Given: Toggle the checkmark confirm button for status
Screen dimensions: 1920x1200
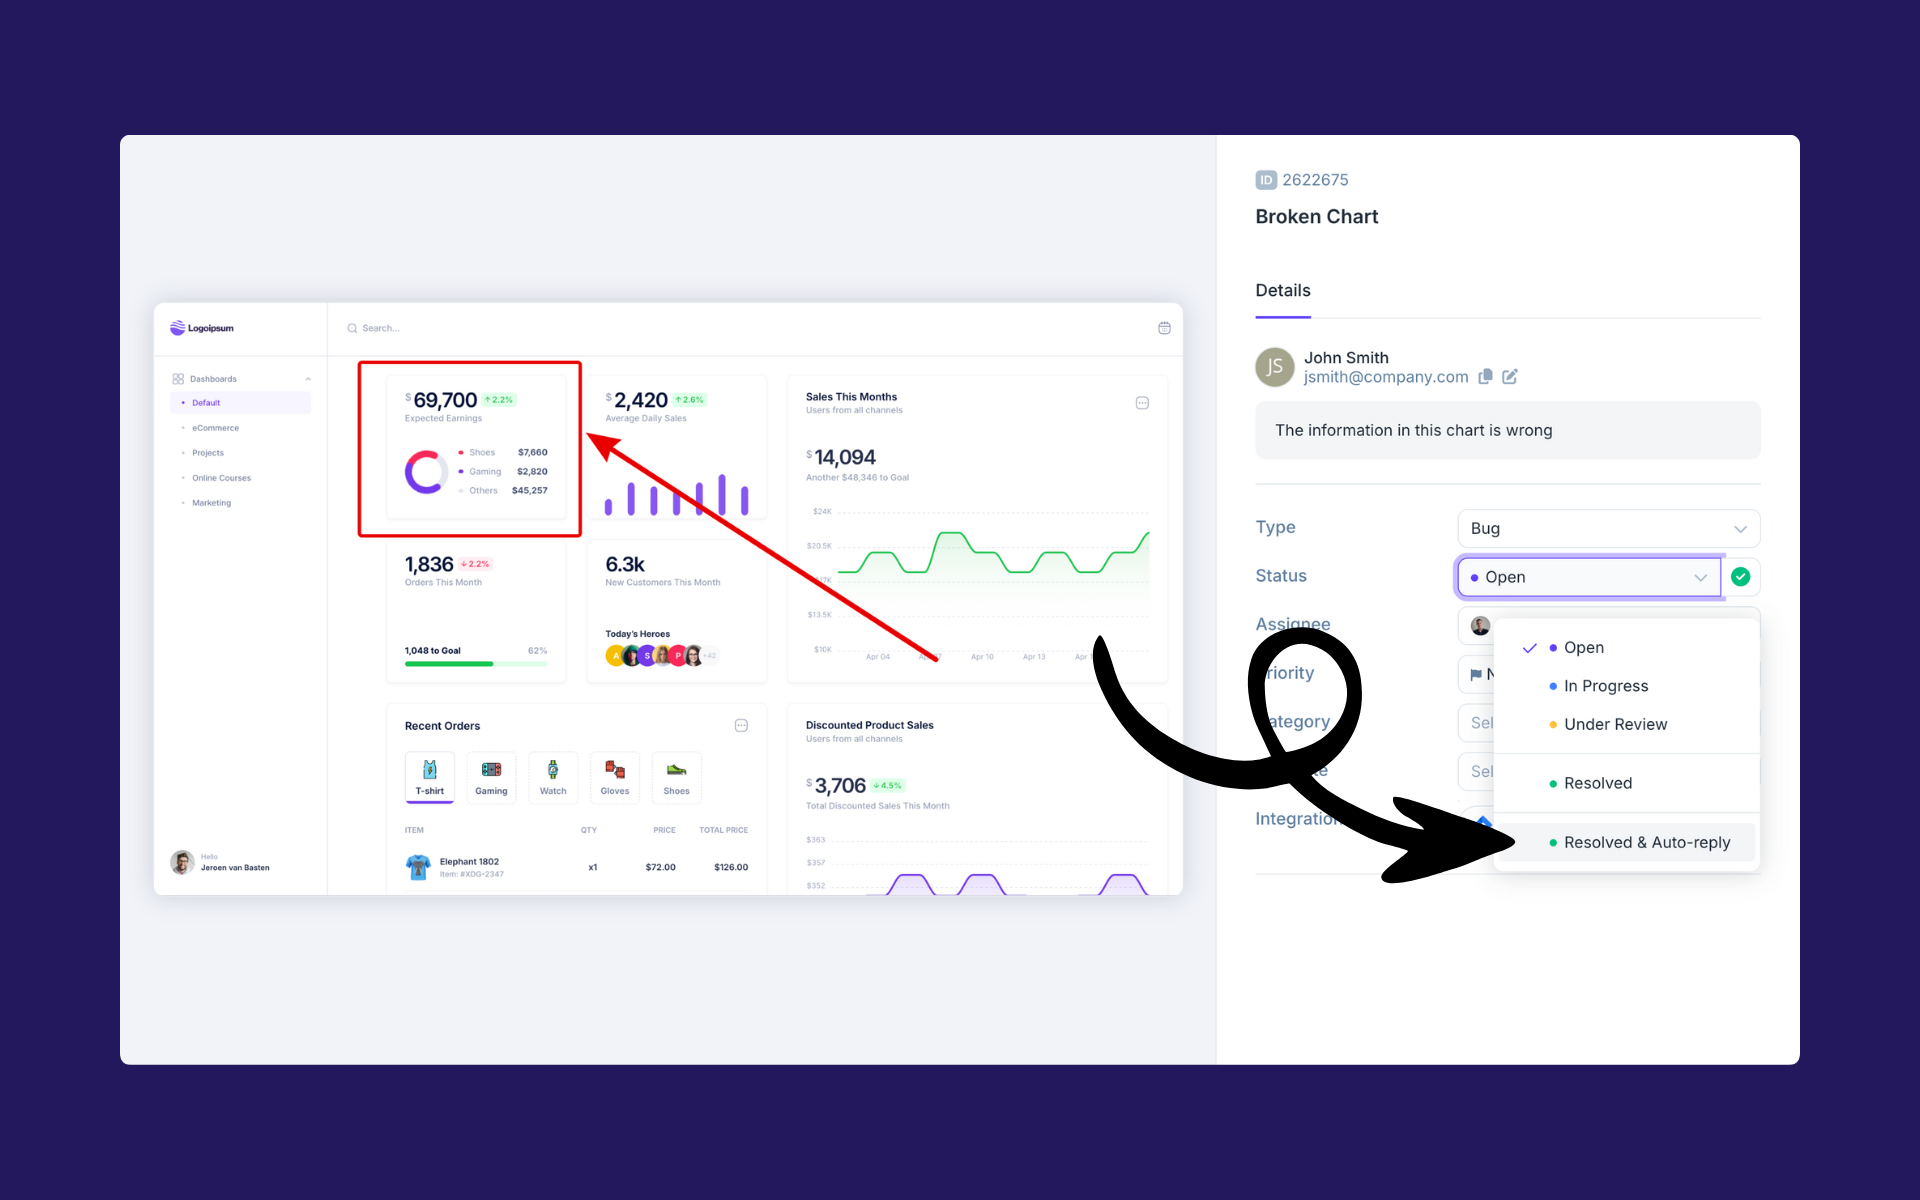Looking at the screenshot, I should coord(1742,576).
